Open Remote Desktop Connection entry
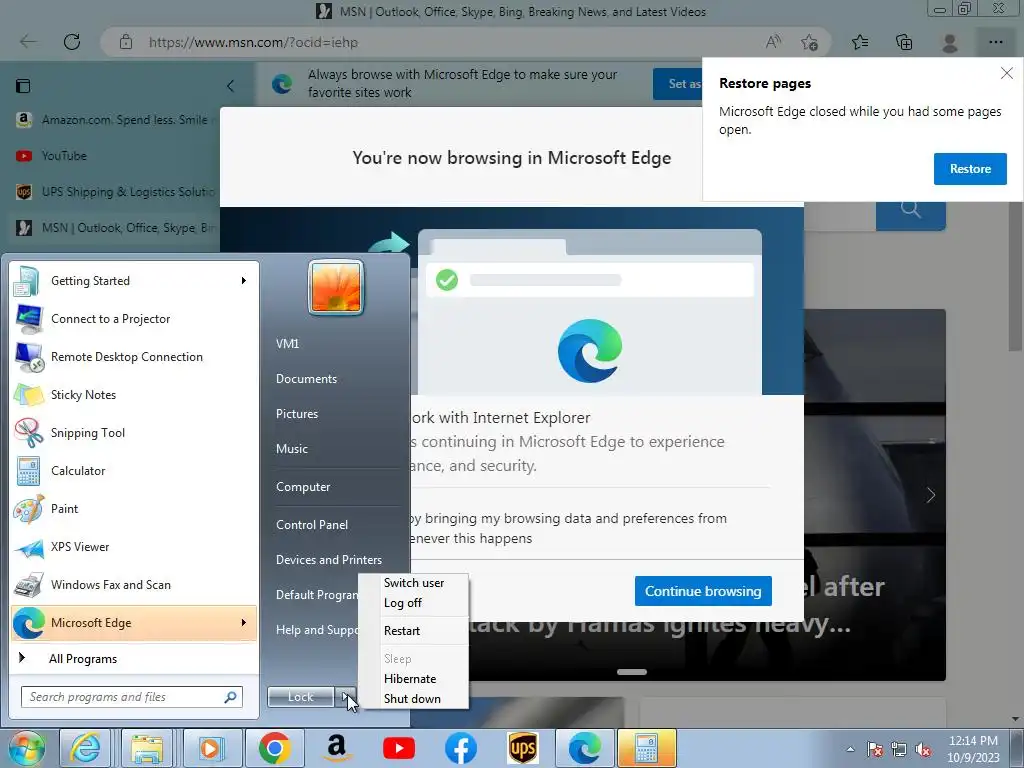Image resolution: width=1024 pixels, height=768 pixels. pos(134,357)
